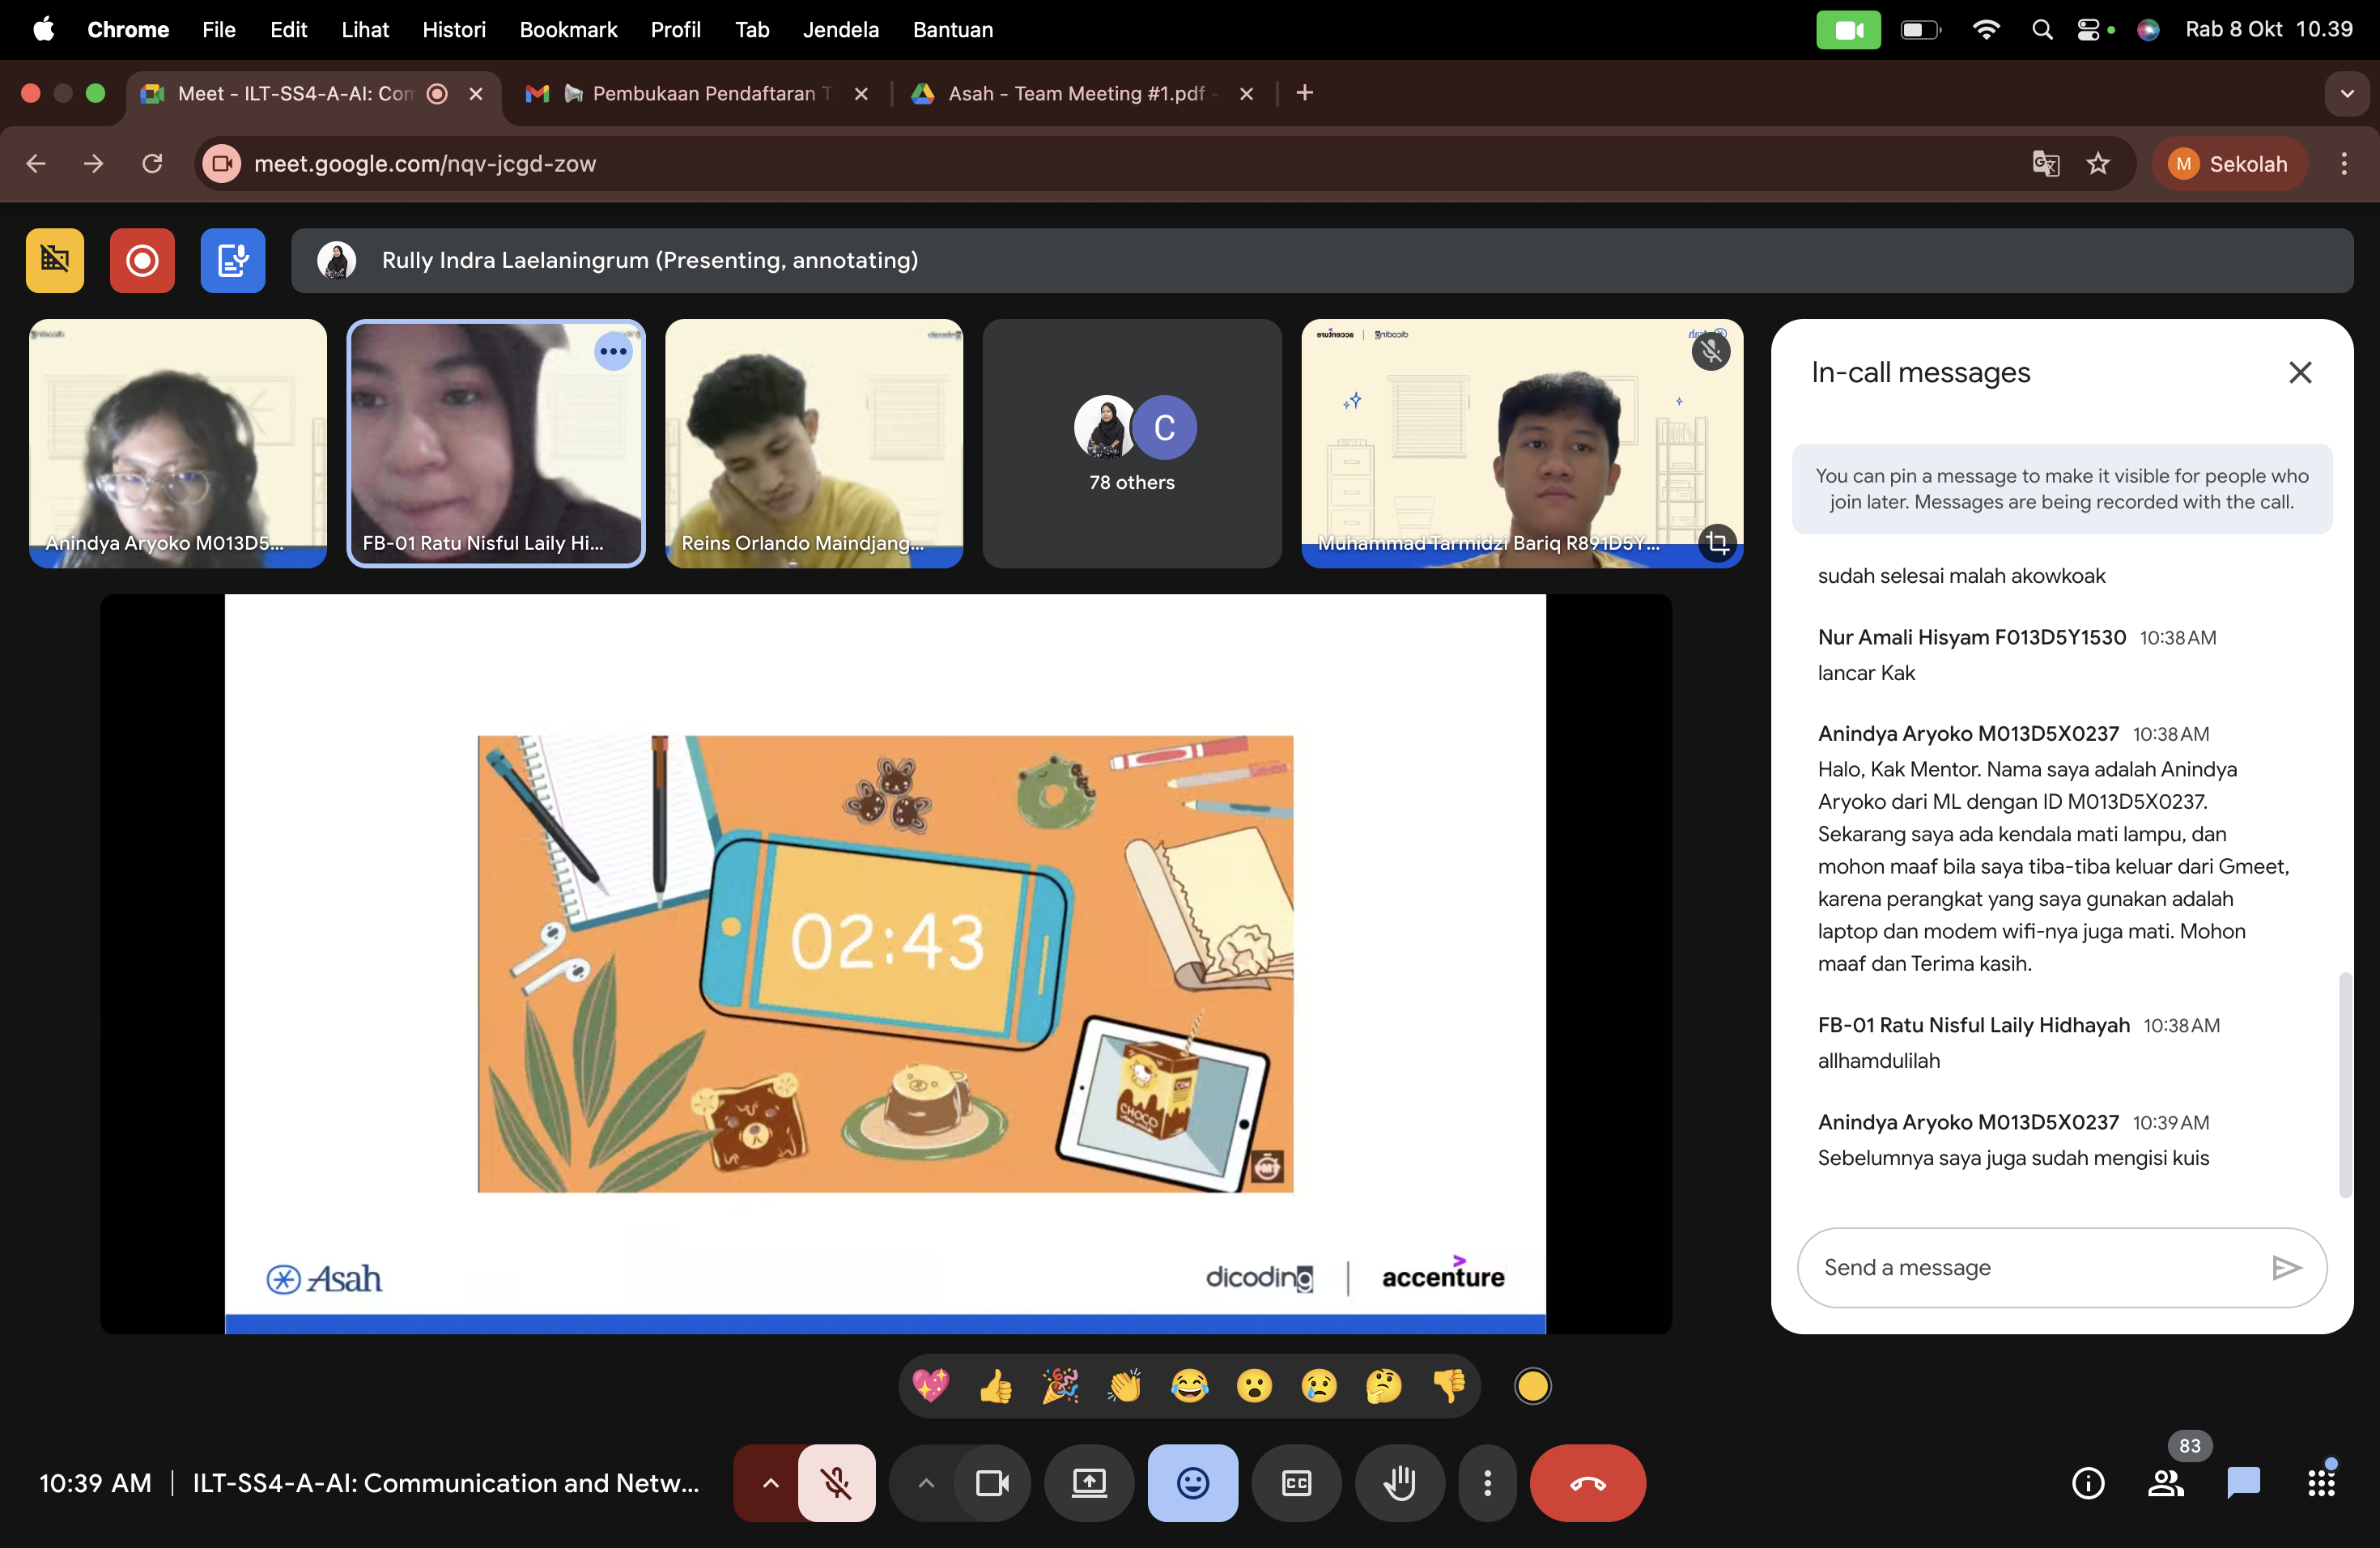
Task: Raise hand using the hand icon
Action: [1399, 1483]
